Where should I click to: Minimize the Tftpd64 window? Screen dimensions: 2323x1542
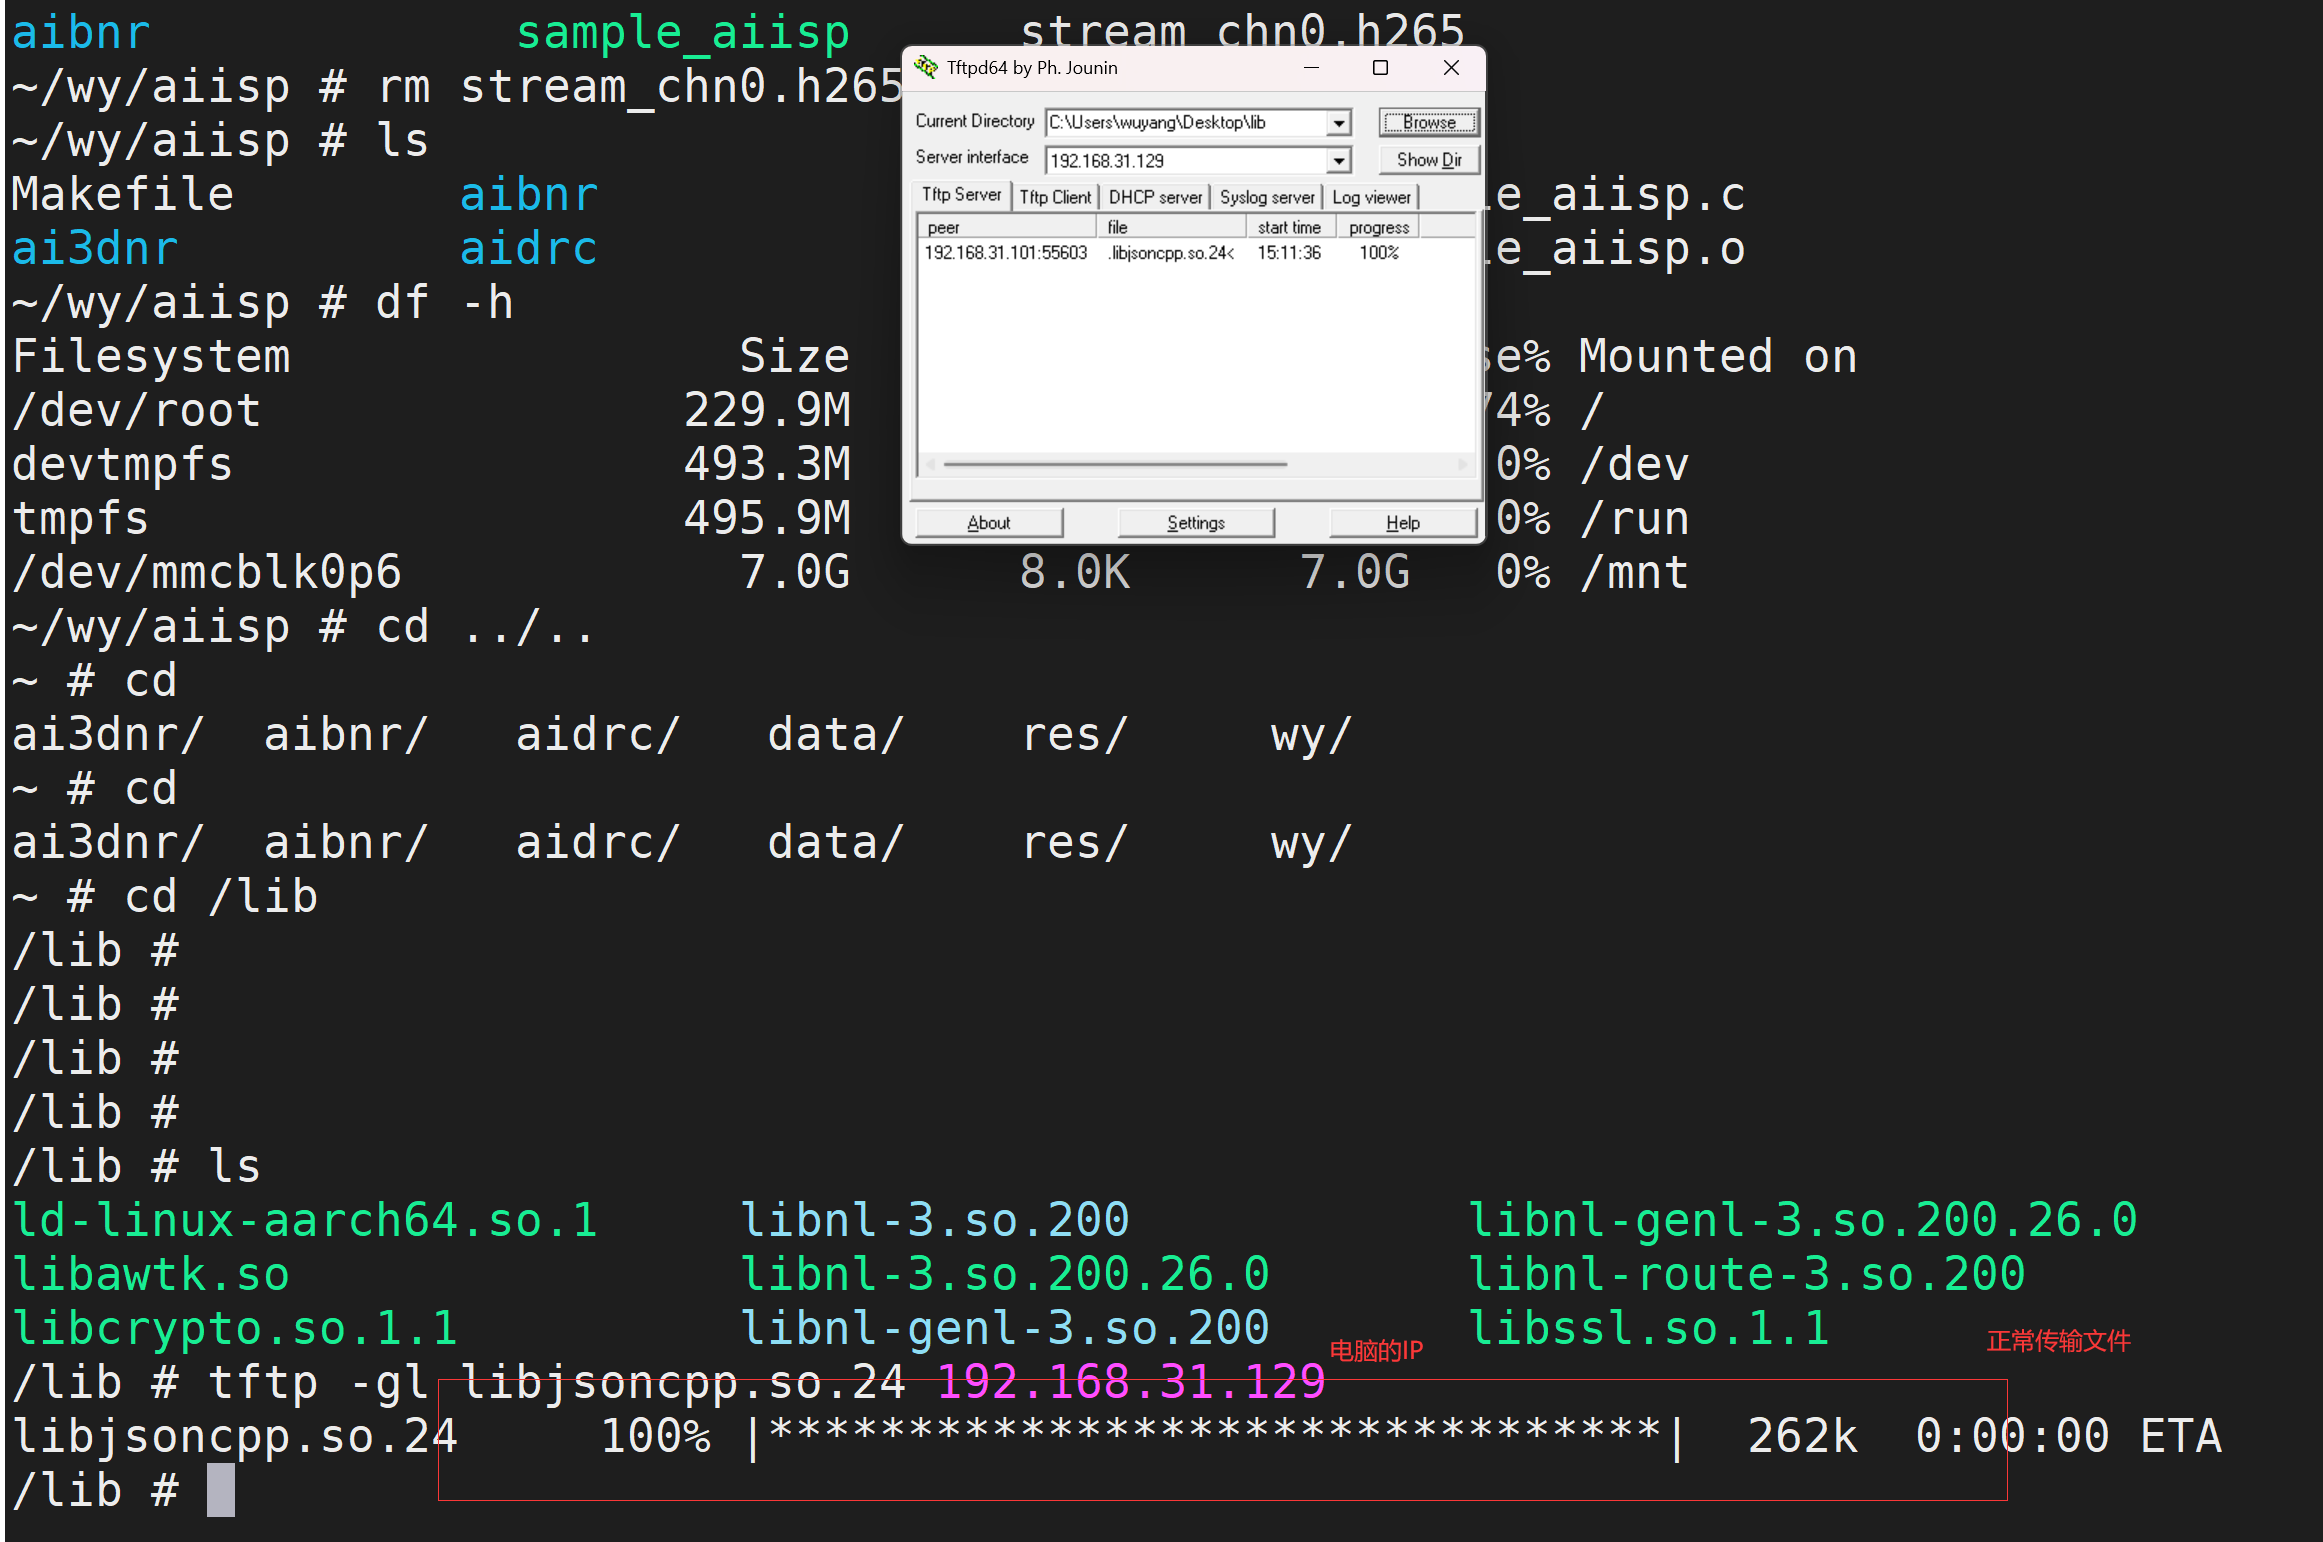1311,67
